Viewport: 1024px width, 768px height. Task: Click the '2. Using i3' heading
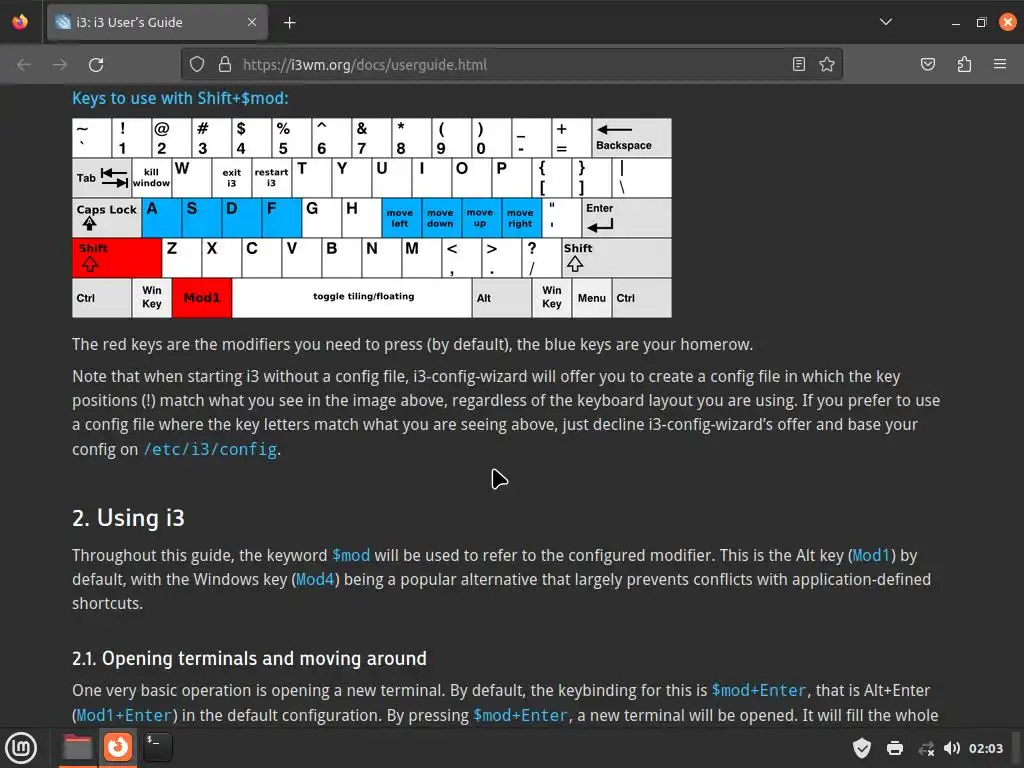(129, 518)
